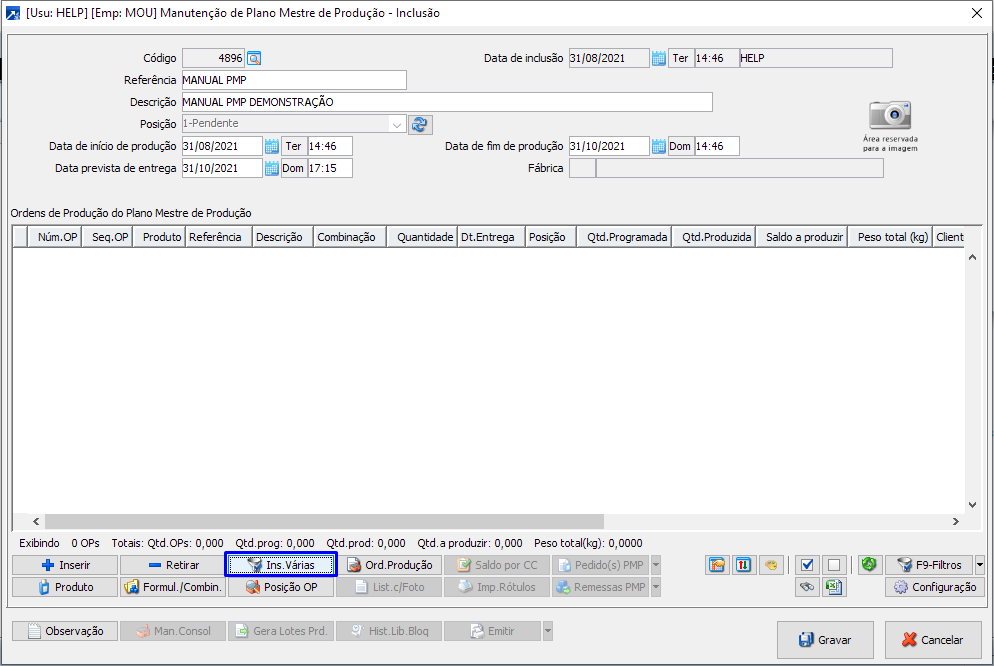Click the Ord.Produção button

point(389,565)
